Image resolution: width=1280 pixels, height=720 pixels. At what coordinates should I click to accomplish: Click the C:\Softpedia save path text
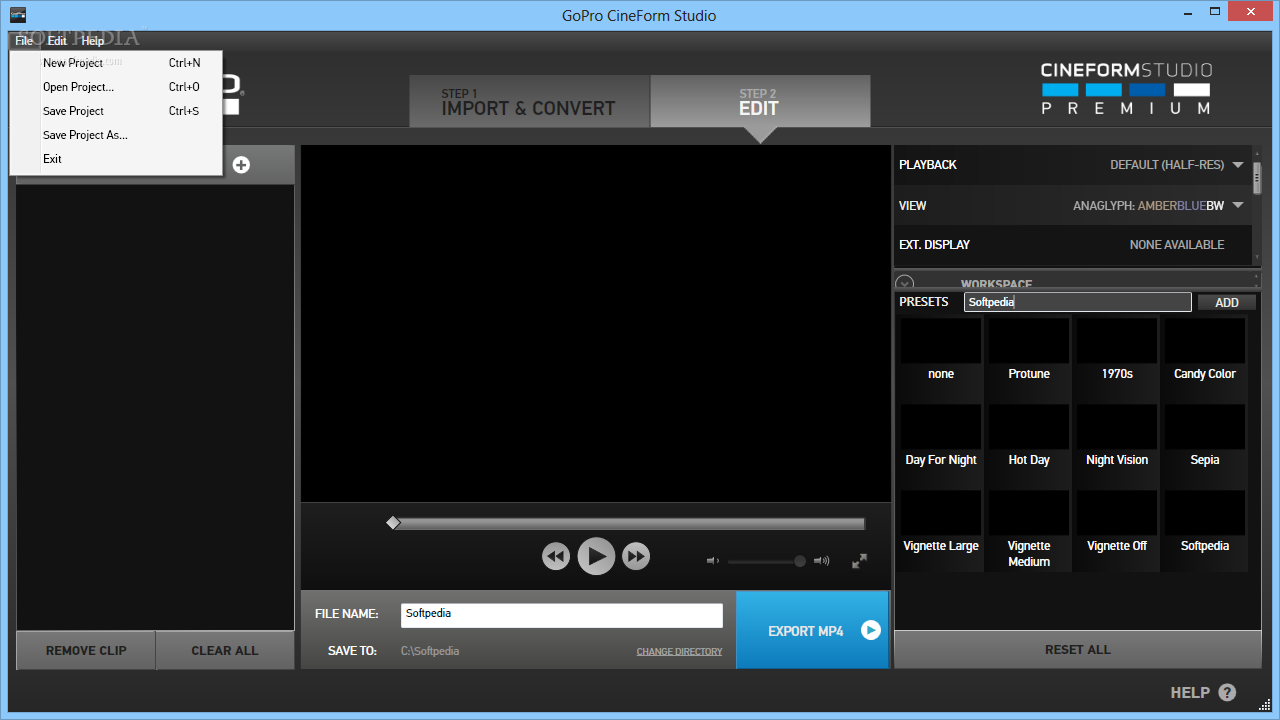tap(430, 651)
